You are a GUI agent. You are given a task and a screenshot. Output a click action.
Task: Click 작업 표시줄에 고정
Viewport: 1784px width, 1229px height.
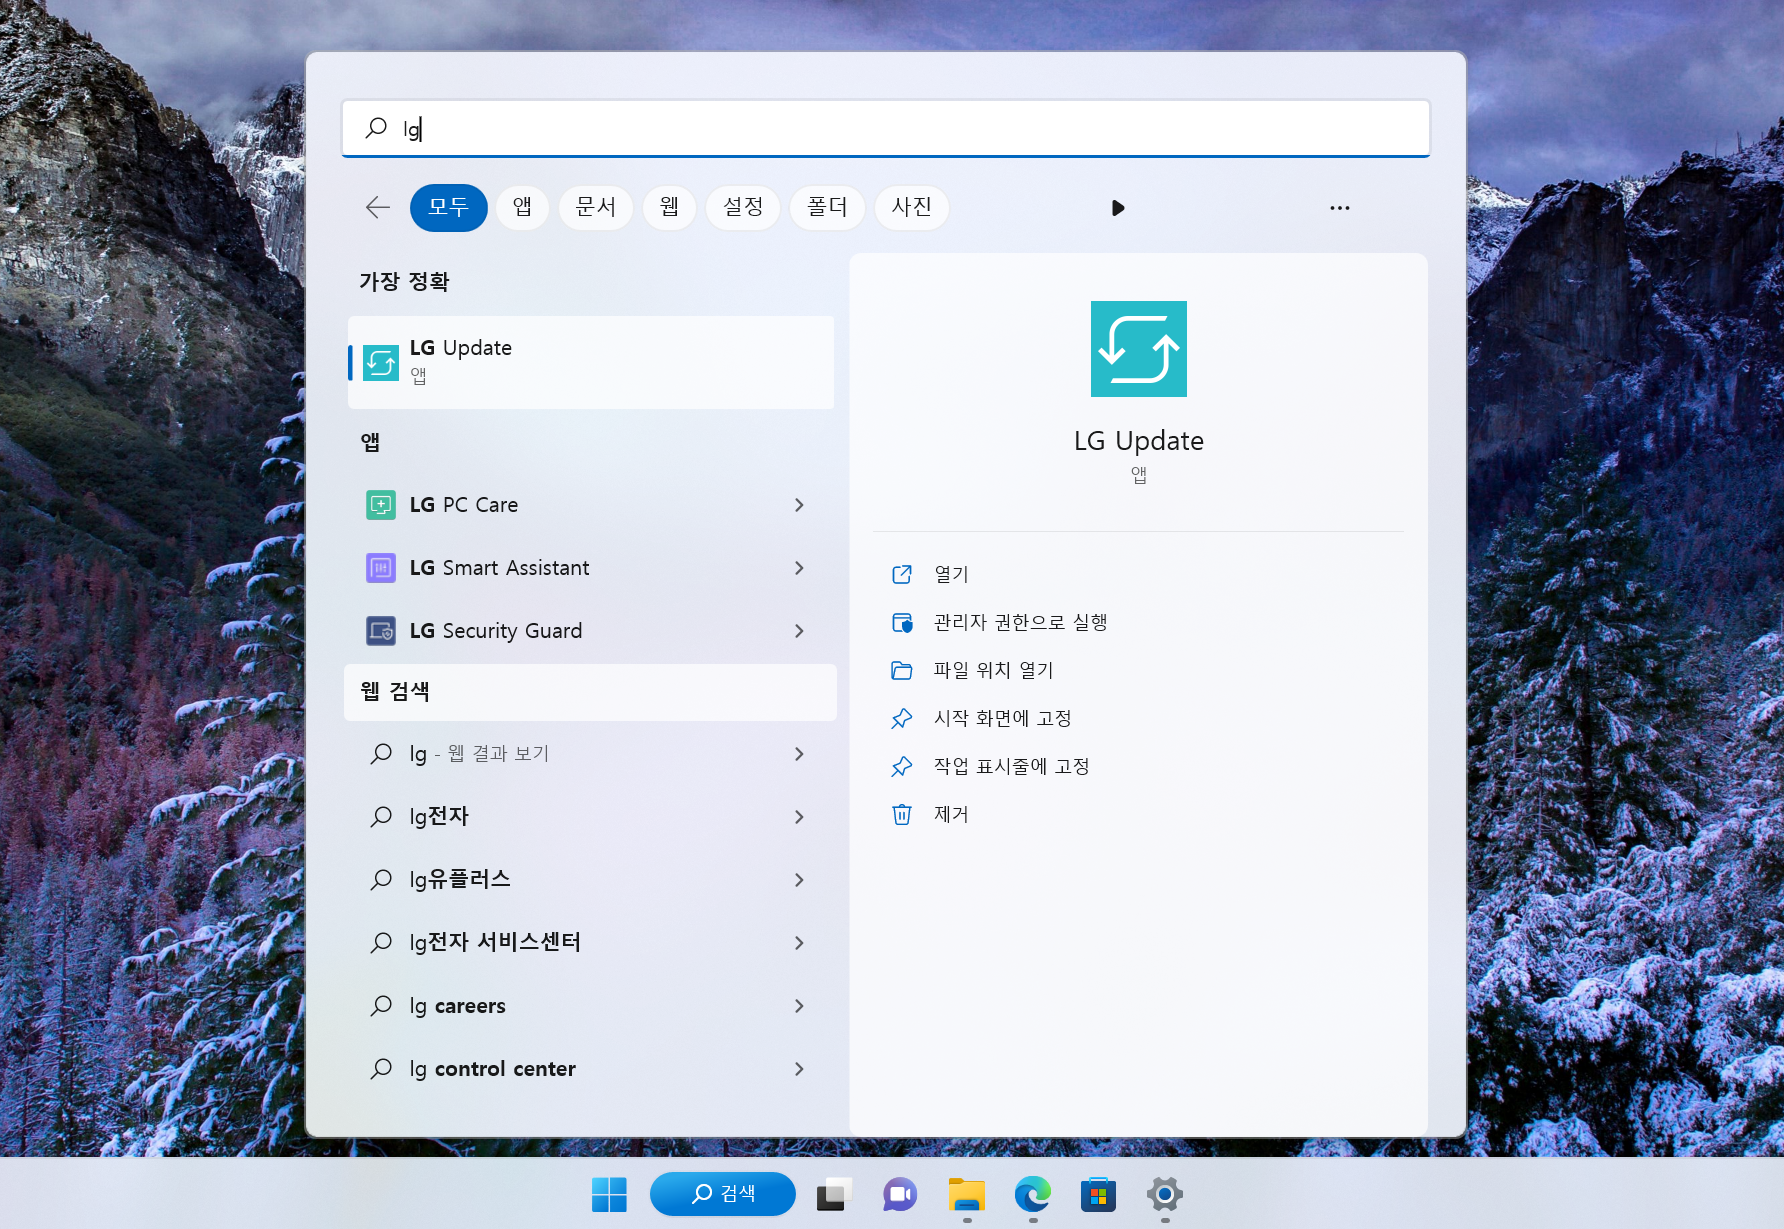(1011, 766)
